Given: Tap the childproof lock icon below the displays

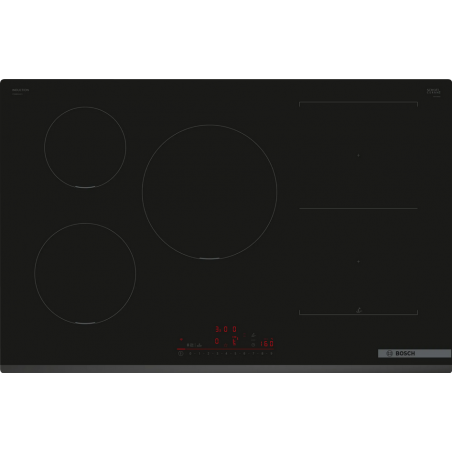Looking at the screenshot, I should point(226,345).
